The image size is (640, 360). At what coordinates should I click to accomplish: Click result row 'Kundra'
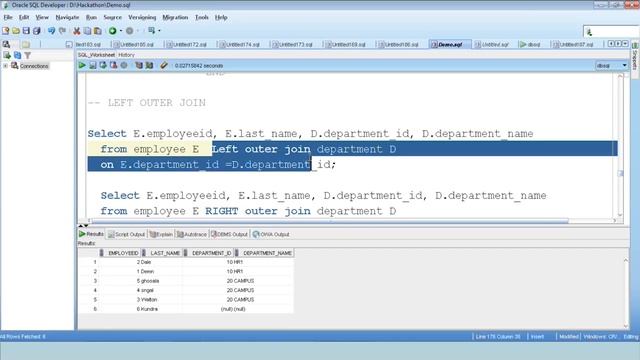pos(186,309)
